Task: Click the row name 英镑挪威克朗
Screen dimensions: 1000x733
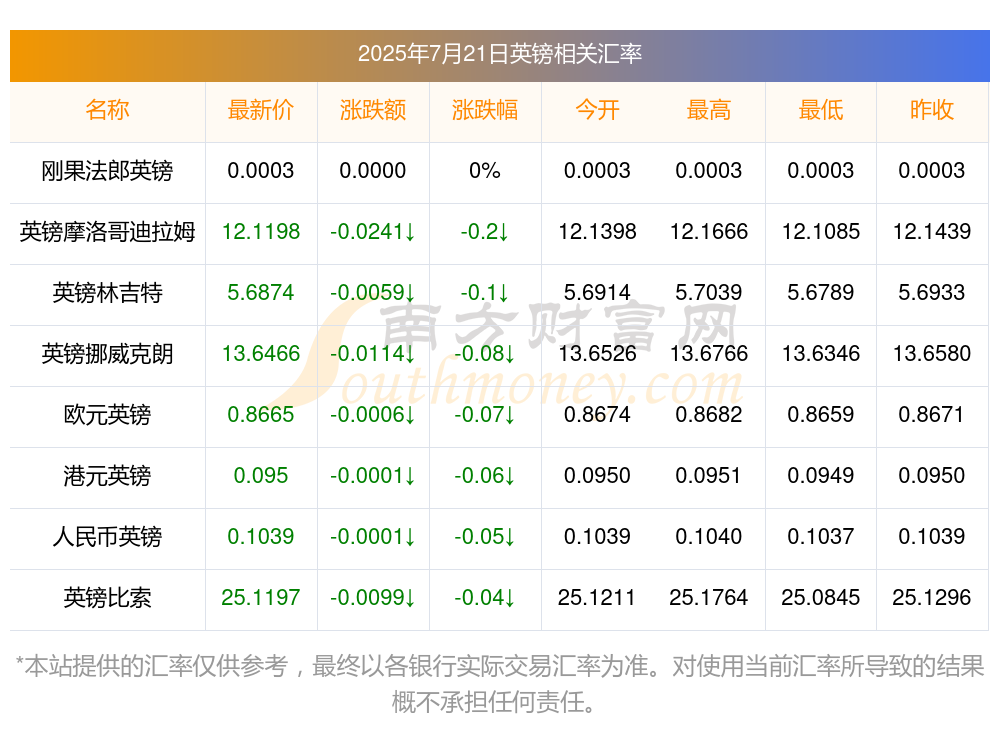Action: (107, 353)
